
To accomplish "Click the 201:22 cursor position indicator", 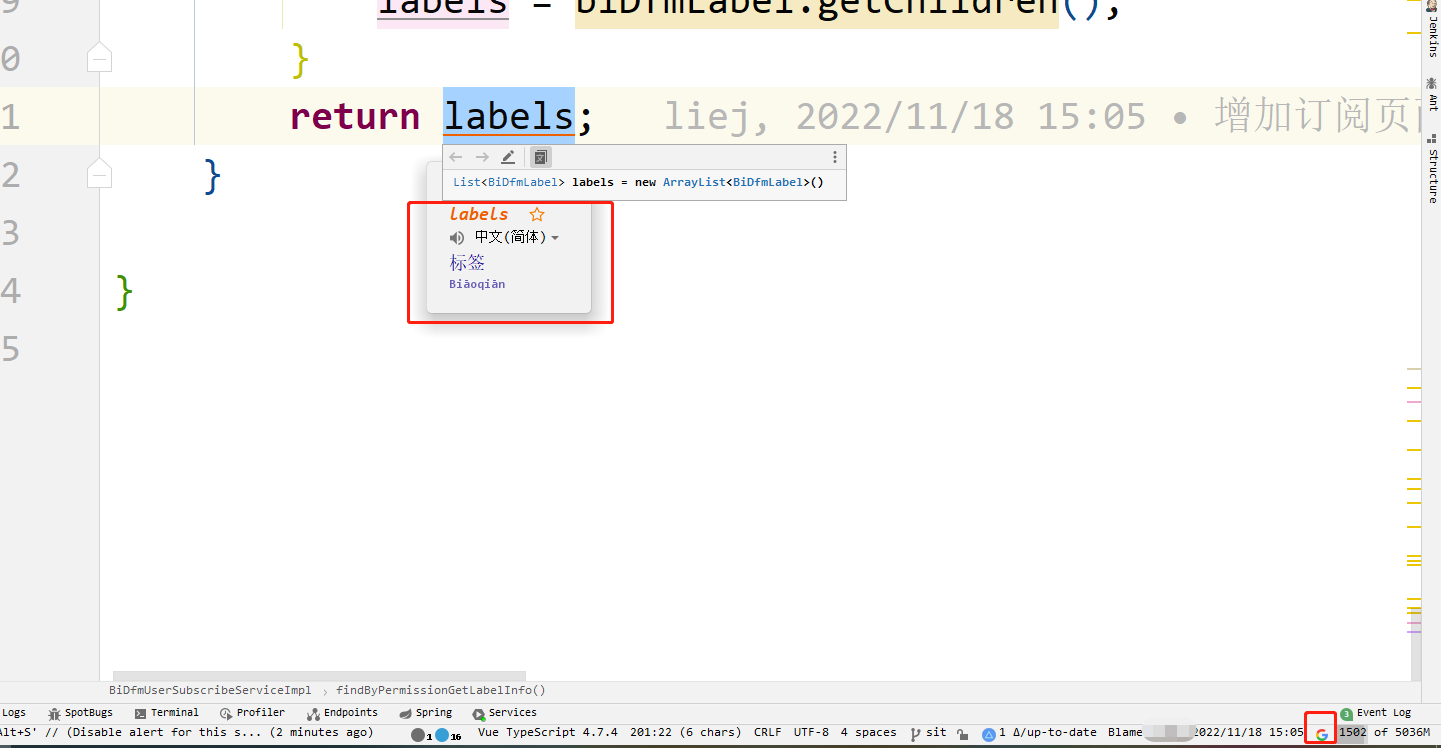I will click(686, 733).
